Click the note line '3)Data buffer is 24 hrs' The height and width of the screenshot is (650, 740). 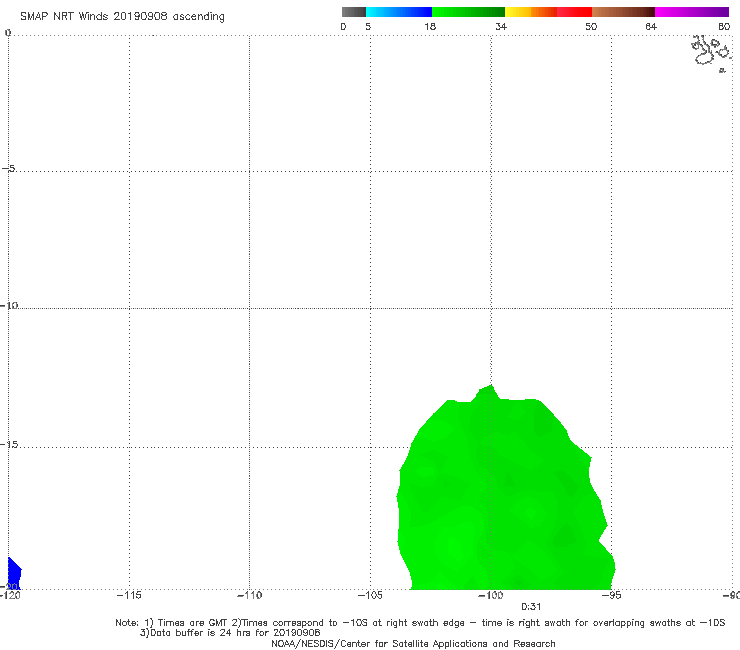click(230, 633)
